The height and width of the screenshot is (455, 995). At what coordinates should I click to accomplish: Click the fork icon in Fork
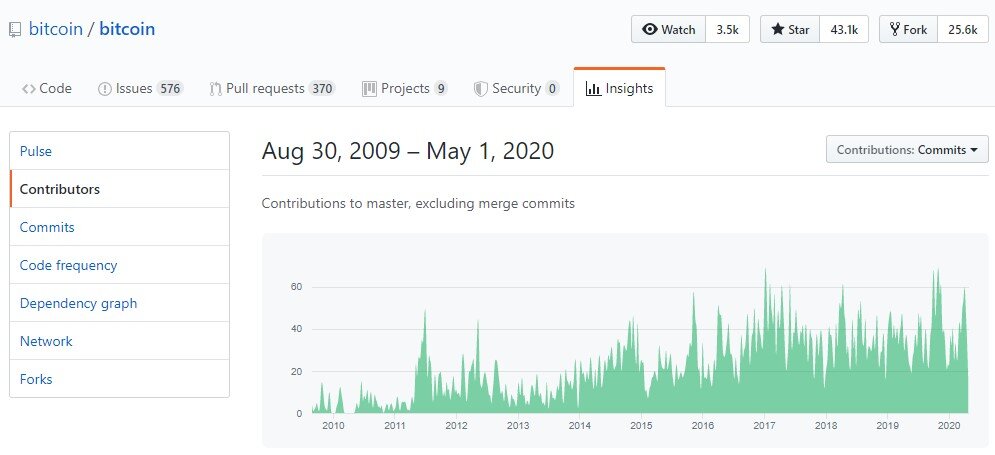pos(895,29)
